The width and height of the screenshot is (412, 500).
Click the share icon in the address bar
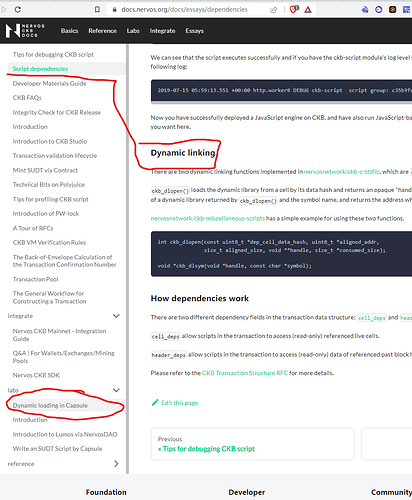[273, 10]
